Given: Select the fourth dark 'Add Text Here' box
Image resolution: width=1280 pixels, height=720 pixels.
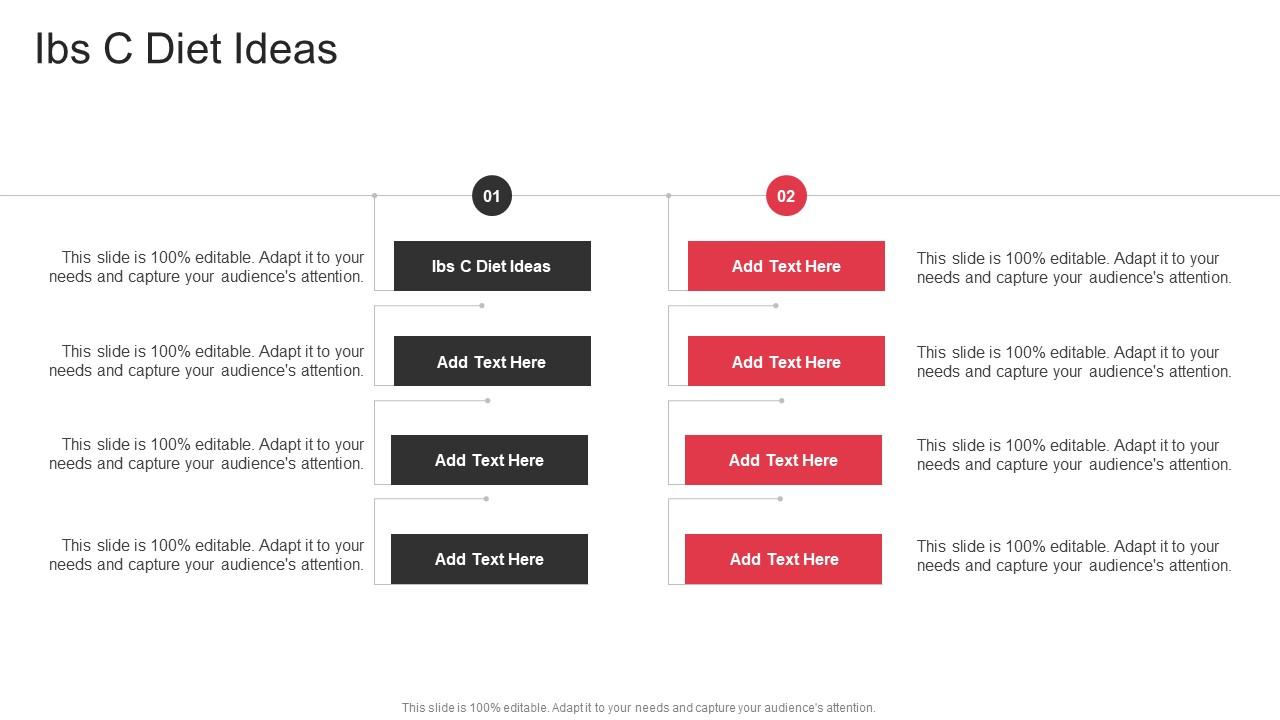Looking at the screenshot, I should point(489,559).
